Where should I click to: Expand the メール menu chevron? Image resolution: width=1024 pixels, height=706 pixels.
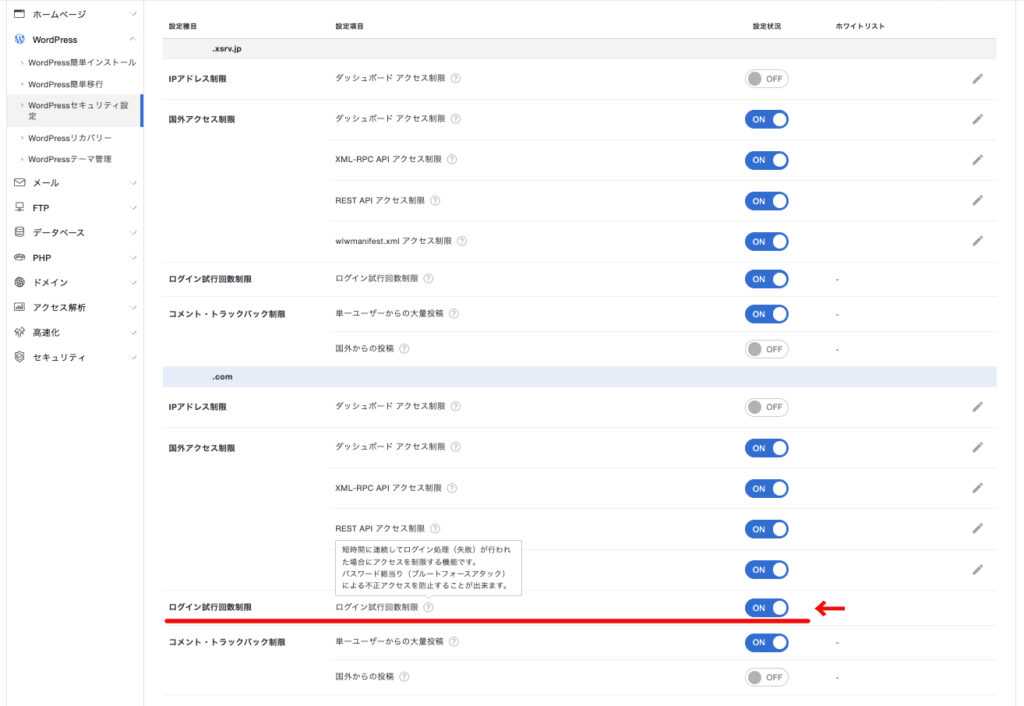(x=133, y=182)
